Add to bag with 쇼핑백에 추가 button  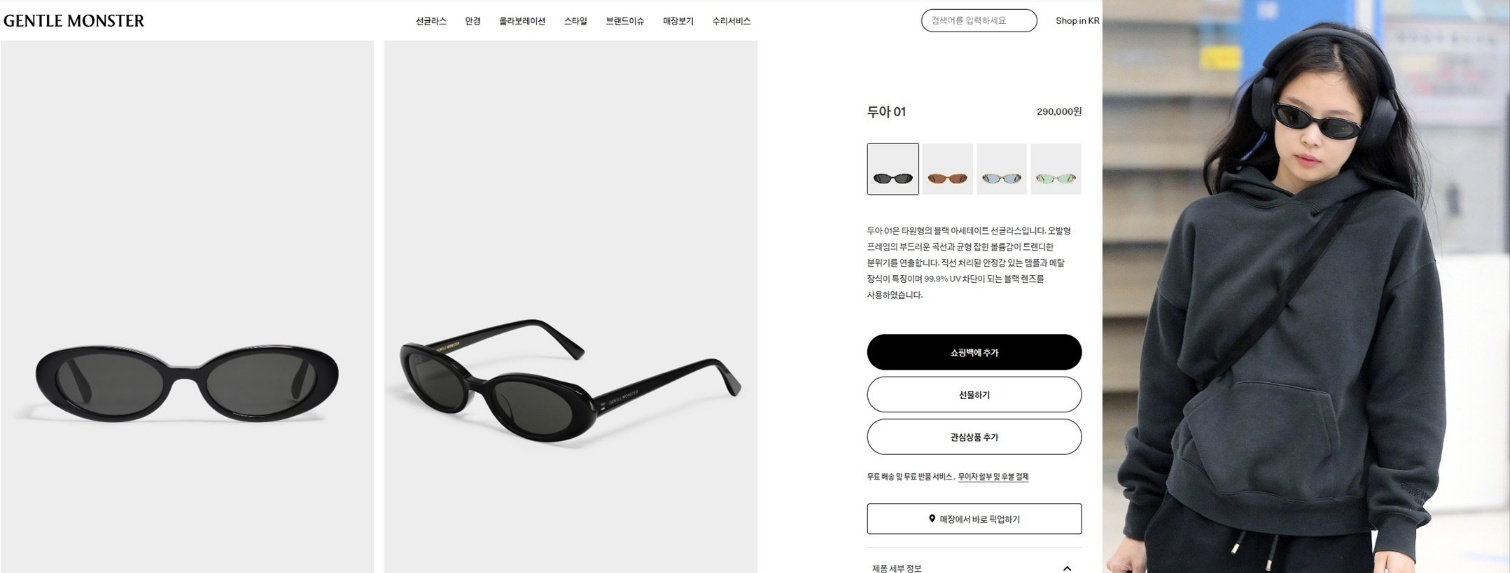pyautogui.click(x=974, y=352)
